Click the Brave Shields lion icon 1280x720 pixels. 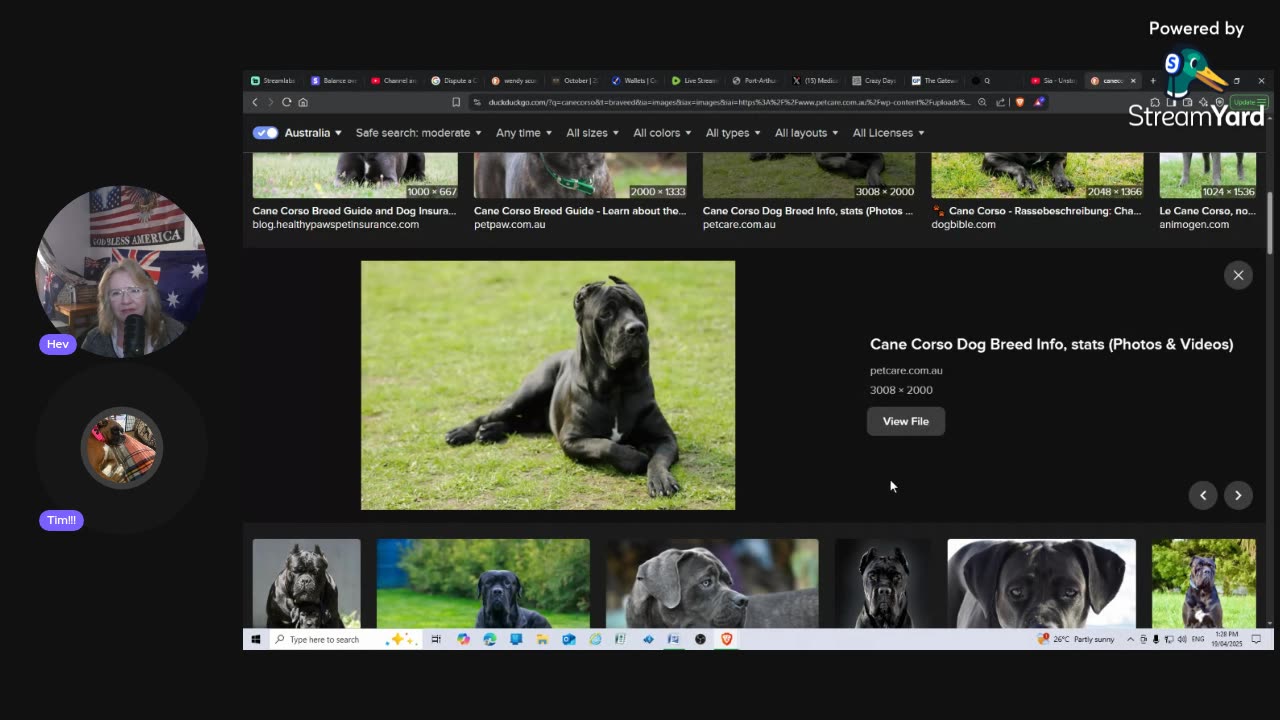coord(1020,102)
